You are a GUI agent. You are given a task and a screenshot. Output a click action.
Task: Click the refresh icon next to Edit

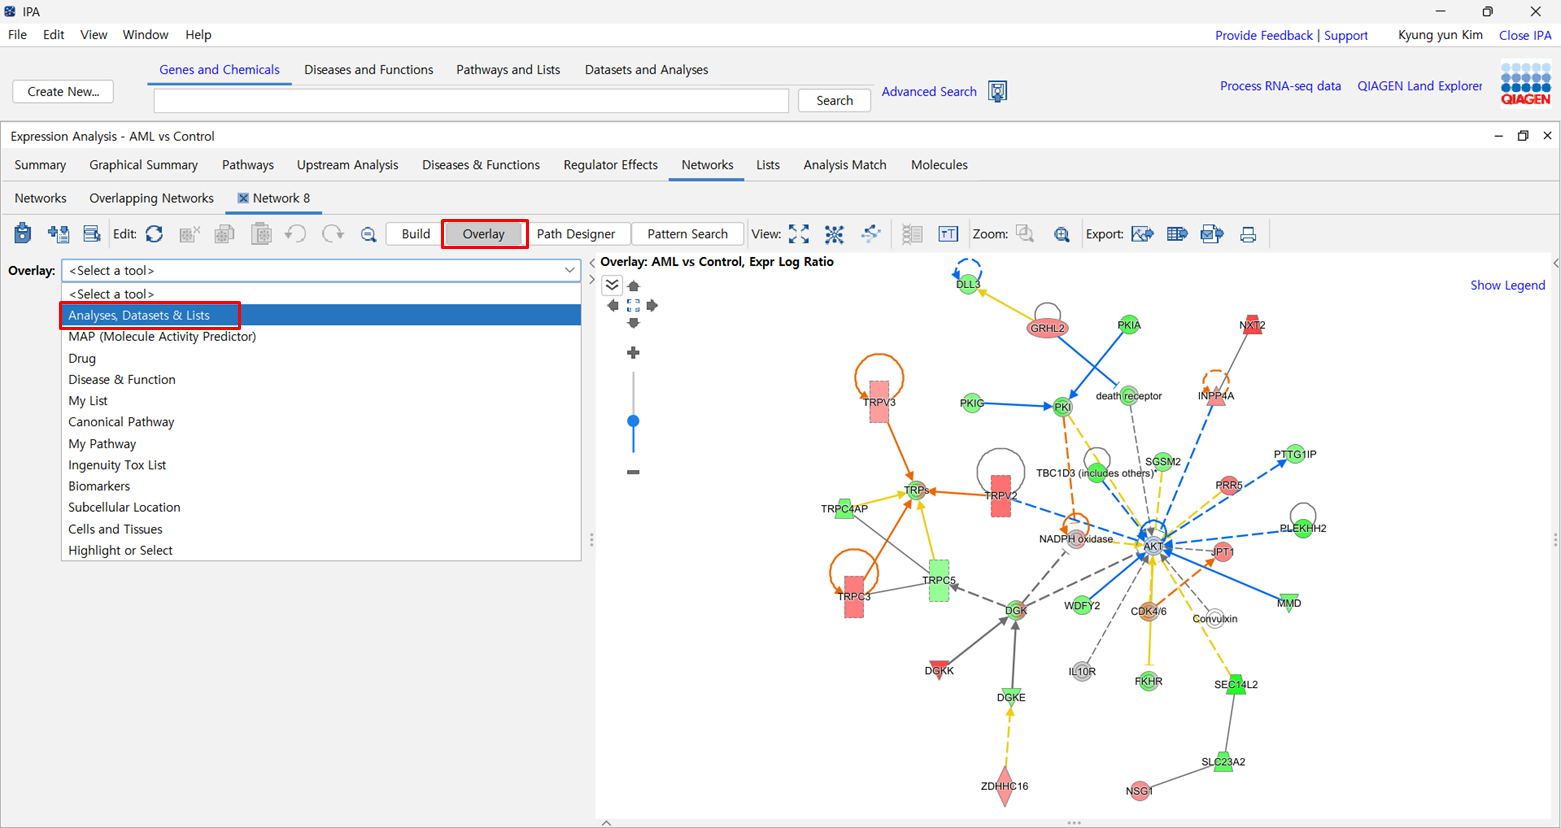pyautogui.click(x=154, y=234)
